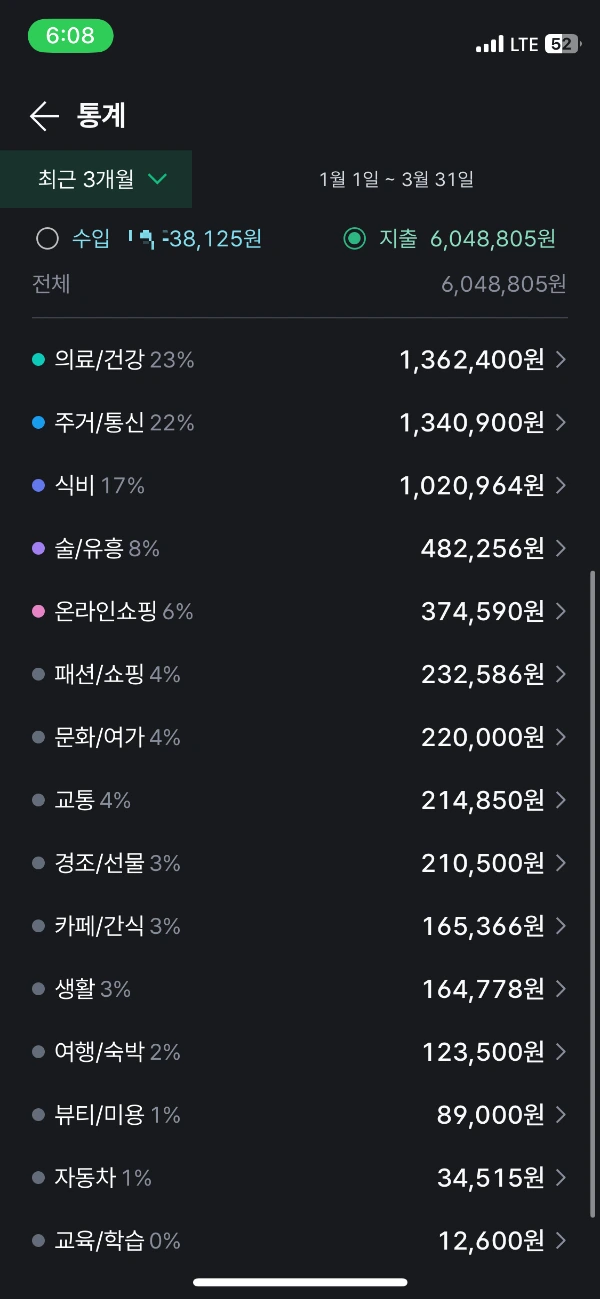Tap the 482,256원 amount
Screen dimensions: 600x1299
[x=483, y=548]
